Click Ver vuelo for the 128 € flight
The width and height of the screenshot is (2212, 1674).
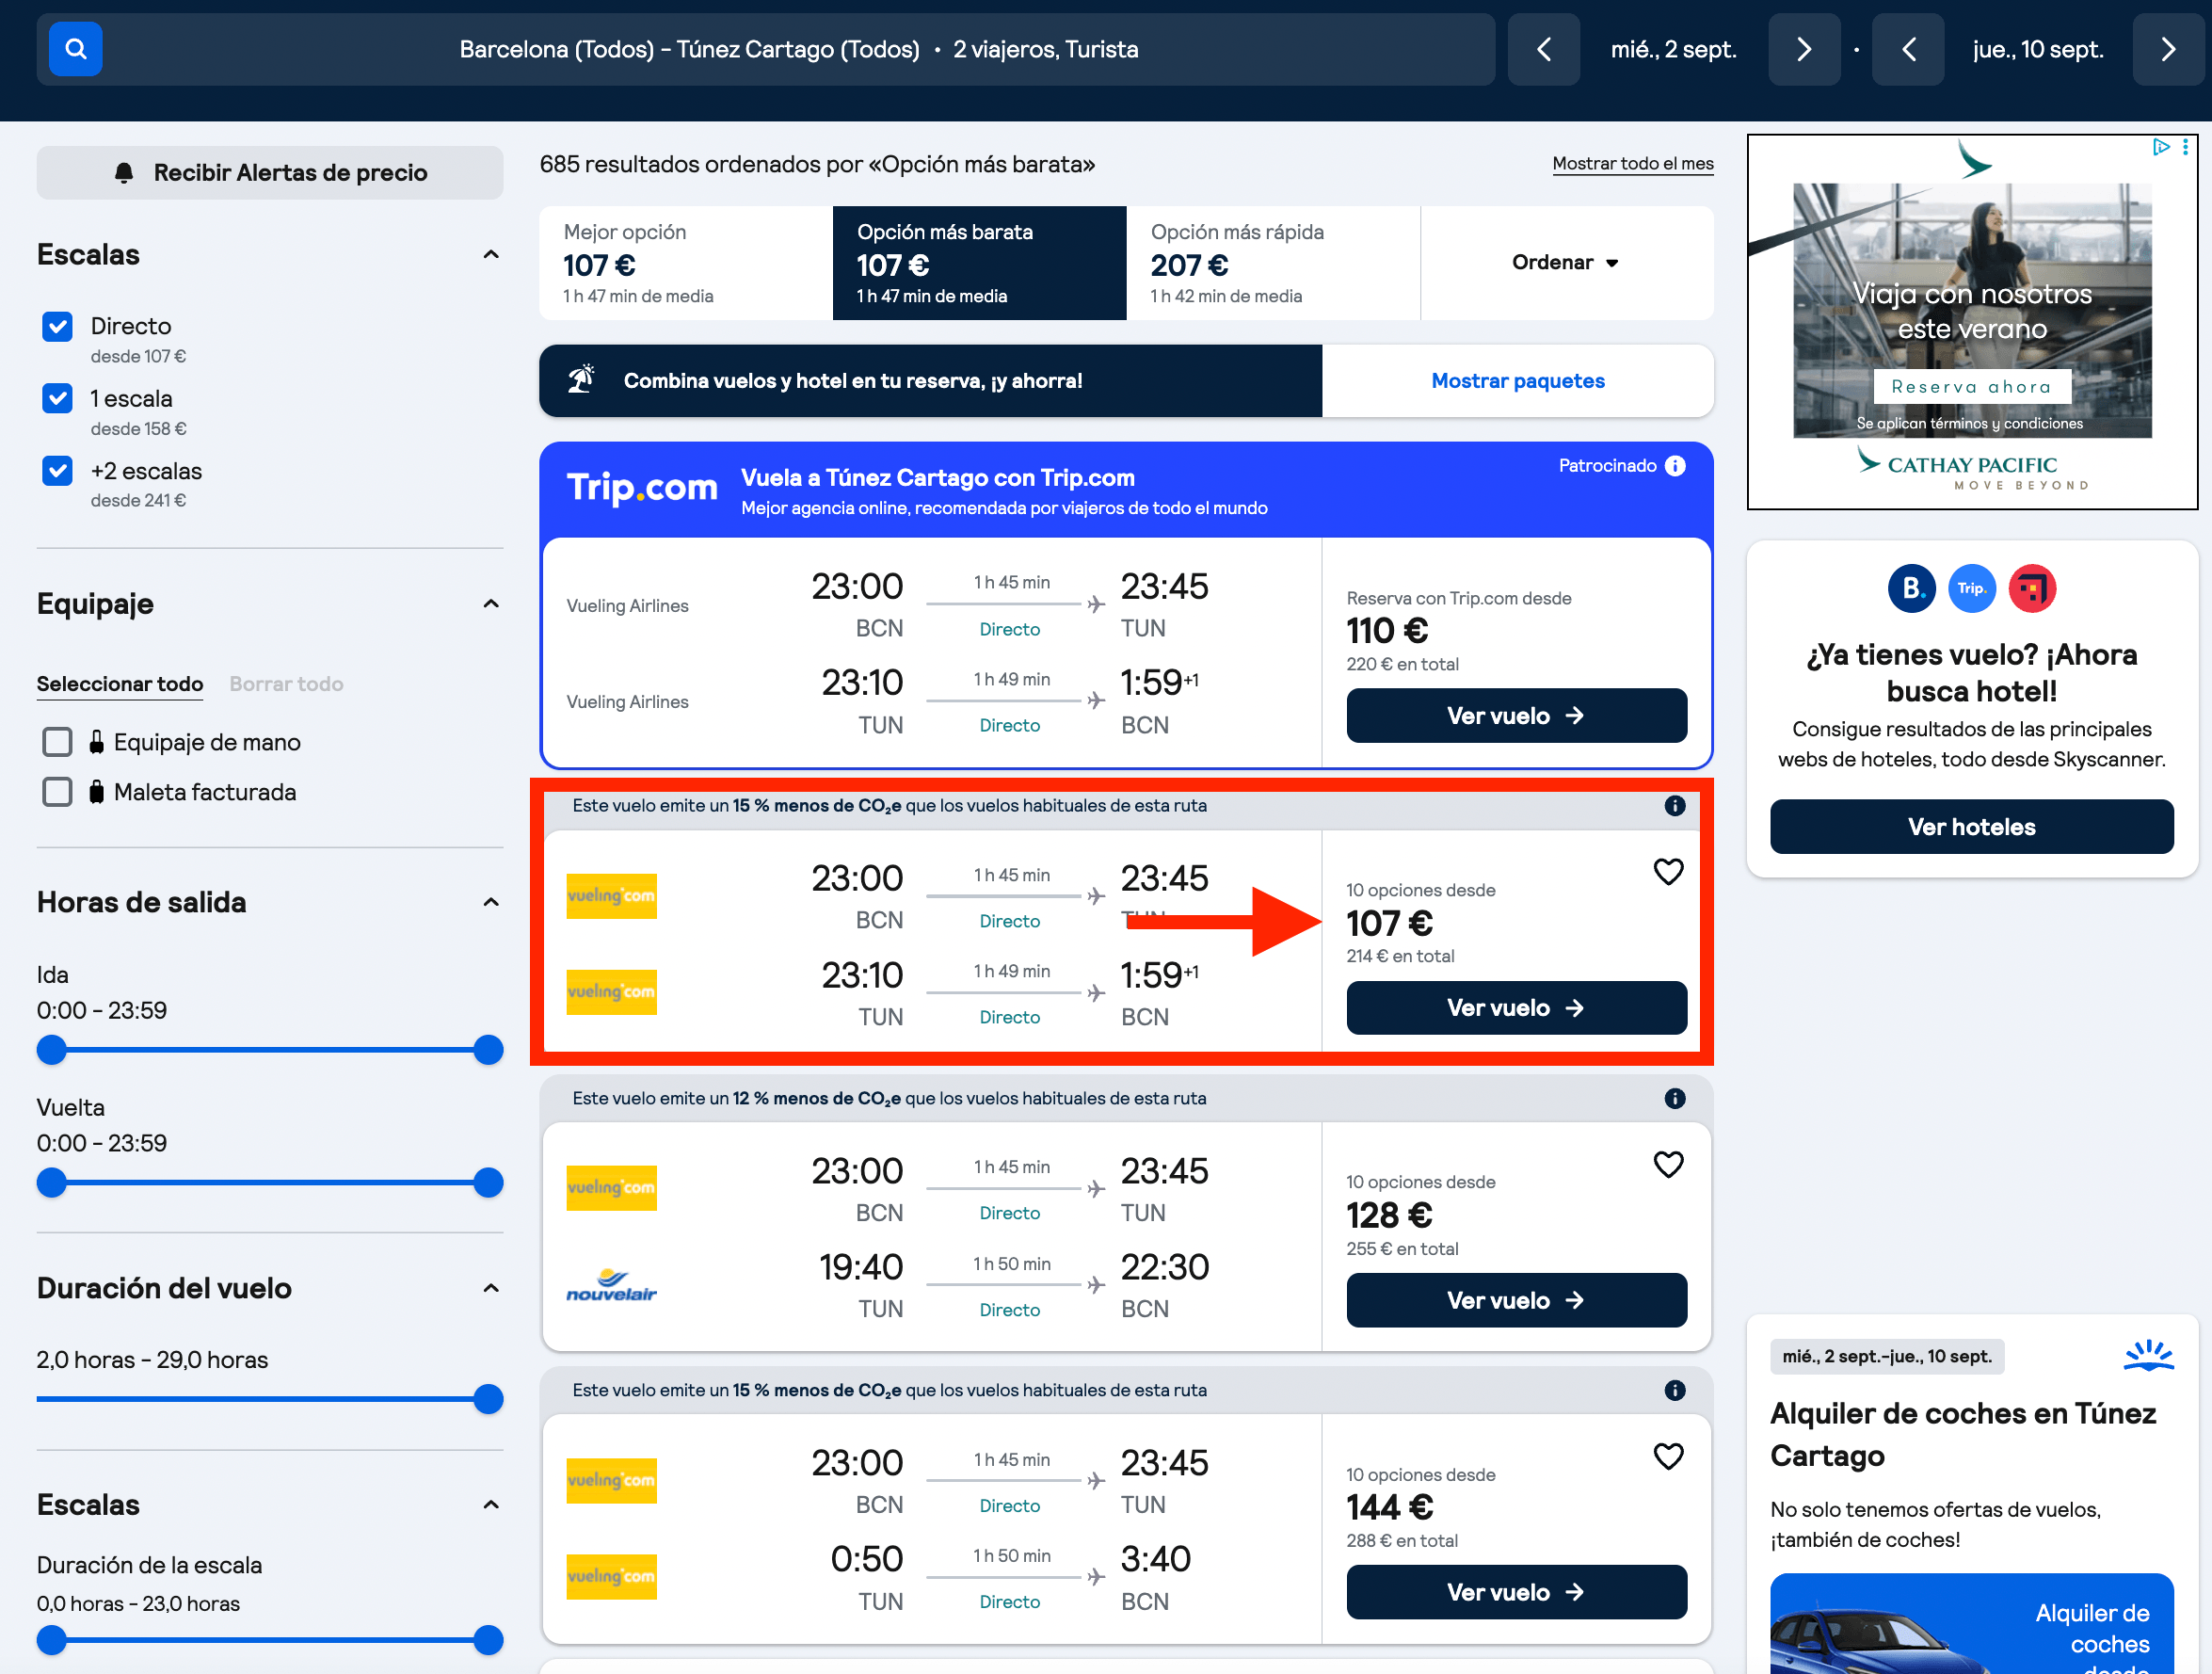[x=1516, y=1301]
